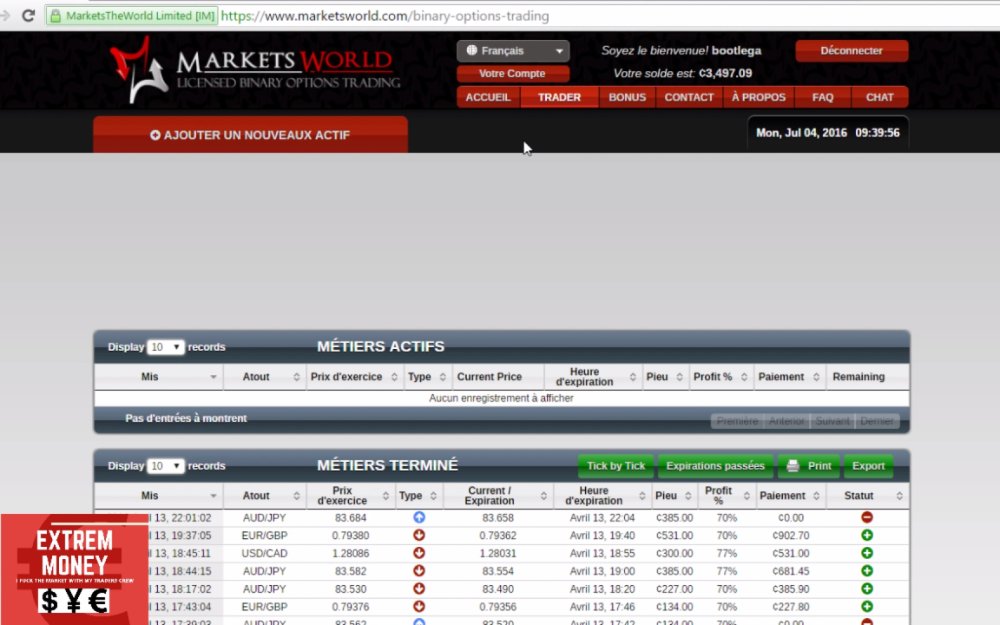Click the type arrow icon for AUD/JPY 83.684

point(419,517)
